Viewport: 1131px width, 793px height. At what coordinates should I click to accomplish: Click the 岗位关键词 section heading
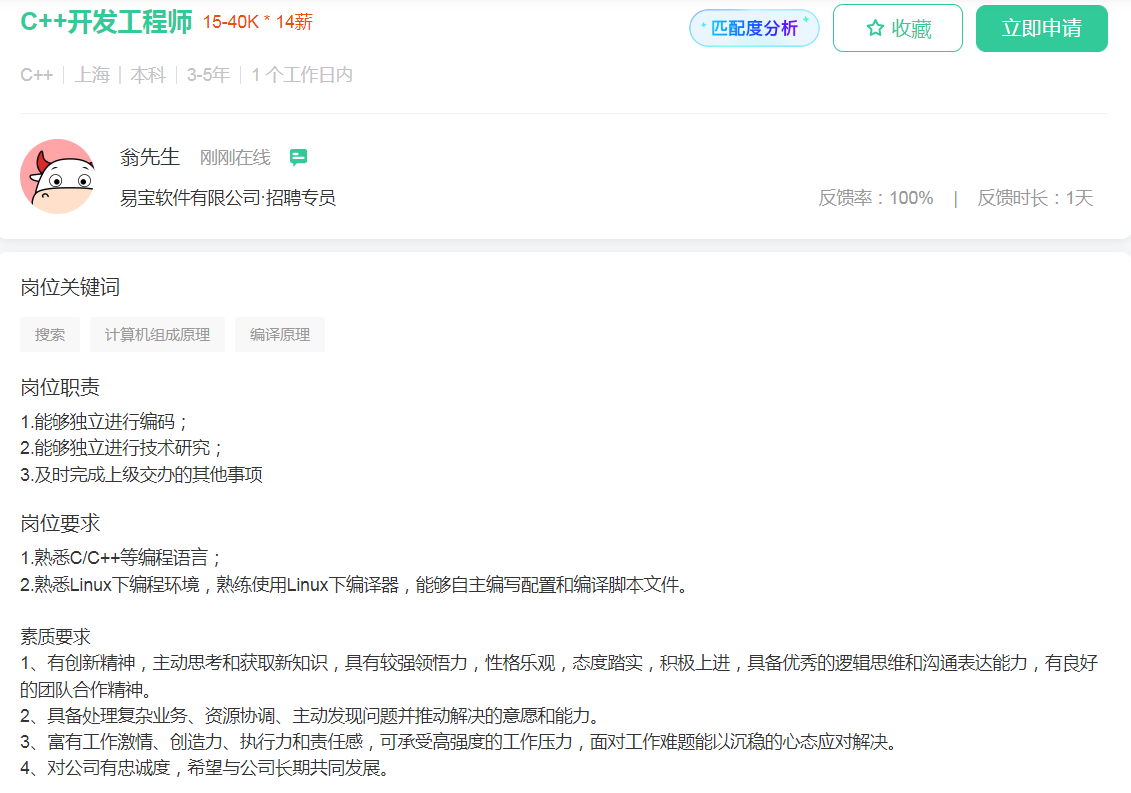pos(70,288)
